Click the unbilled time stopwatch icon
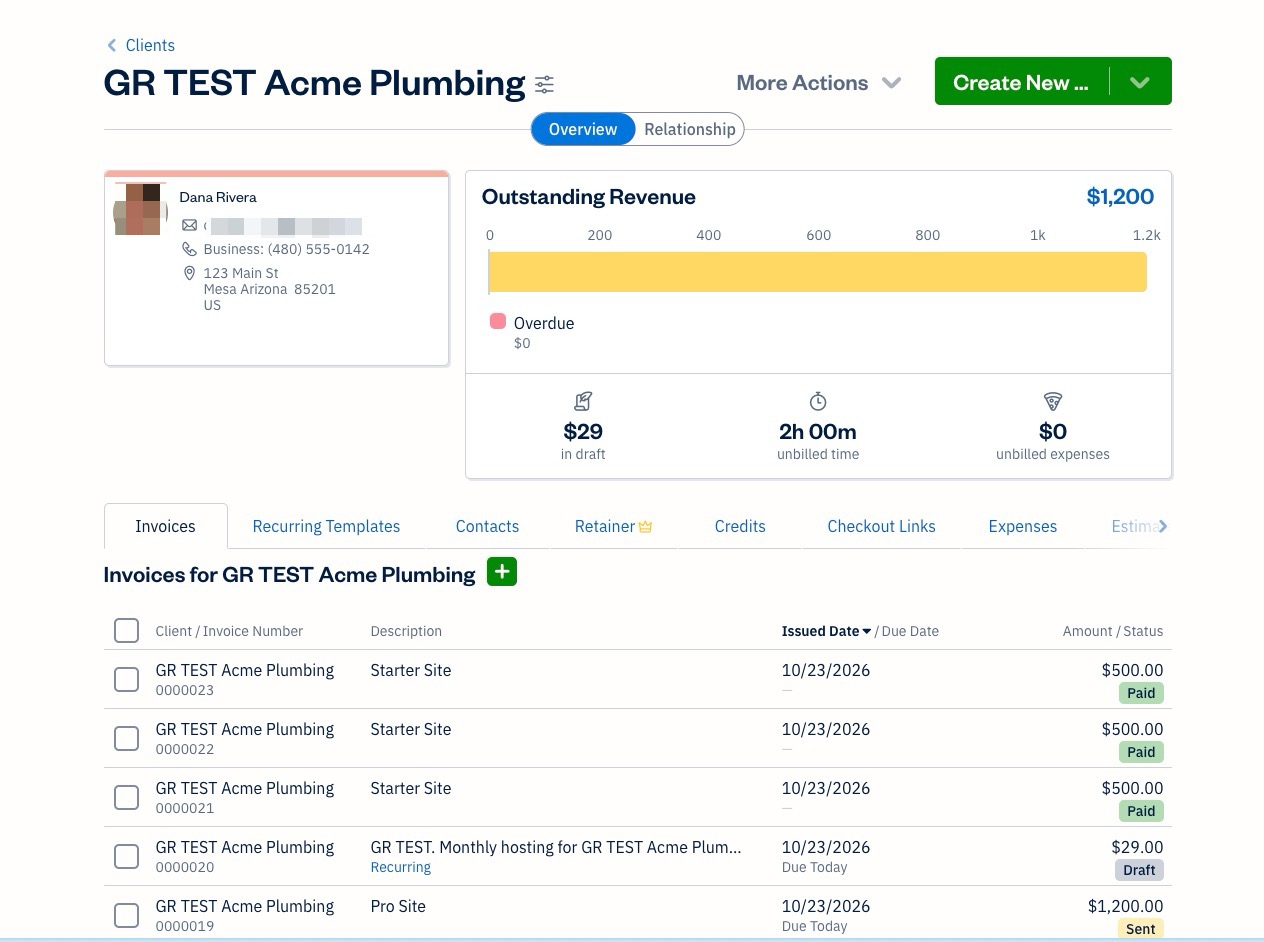Screen dimensions: 1264x942 [x=818, y=401]
